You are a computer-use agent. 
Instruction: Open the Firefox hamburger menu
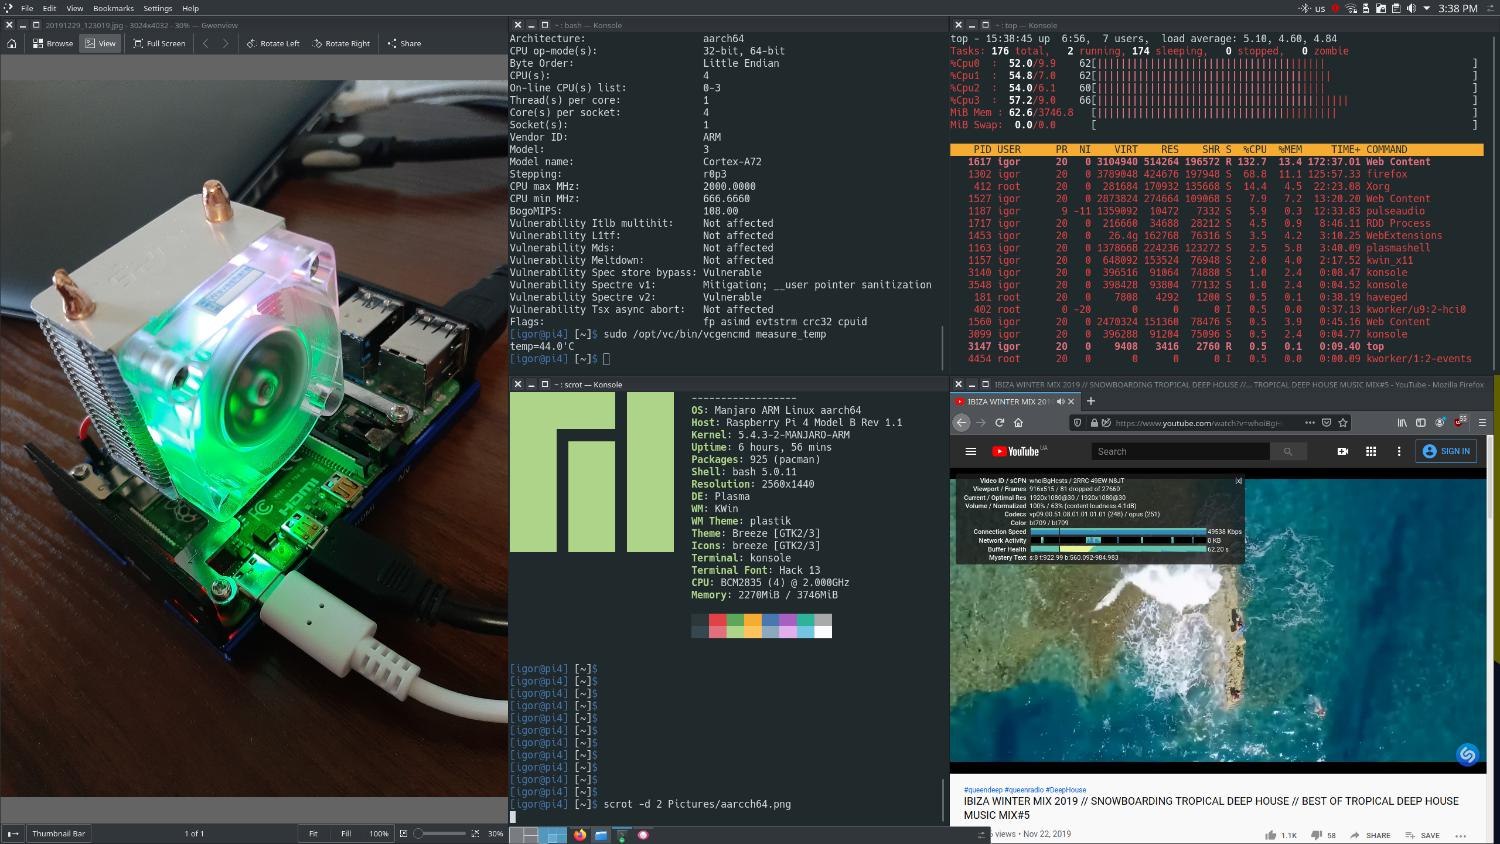pos(1482,423)
